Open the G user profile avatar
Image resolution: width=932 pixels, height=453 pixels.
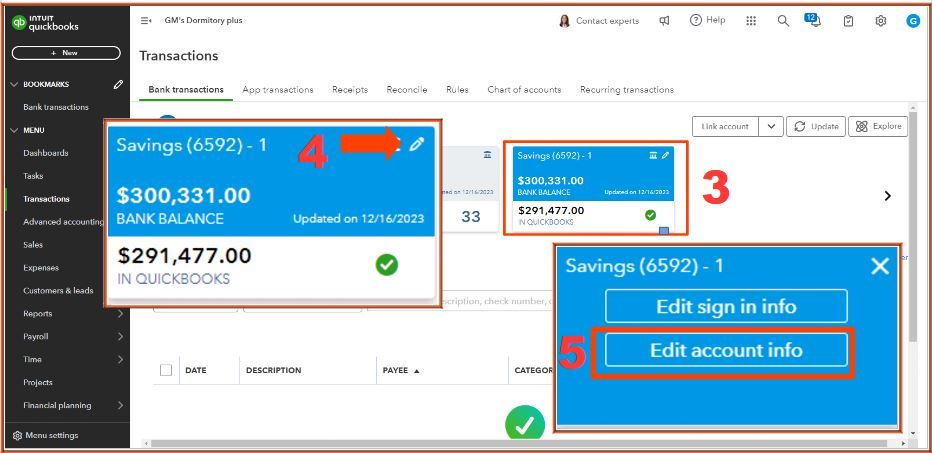point(913,21)
